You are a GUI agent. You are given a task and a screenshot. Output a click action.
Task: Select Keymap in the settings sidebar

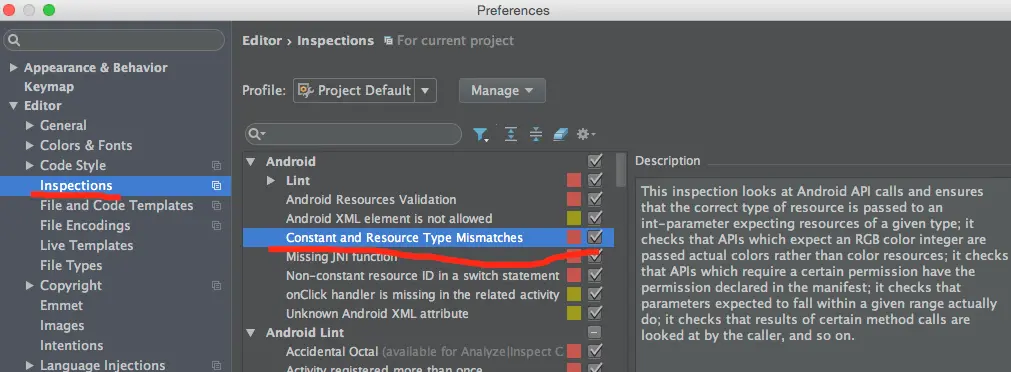(x=49, y=86)
